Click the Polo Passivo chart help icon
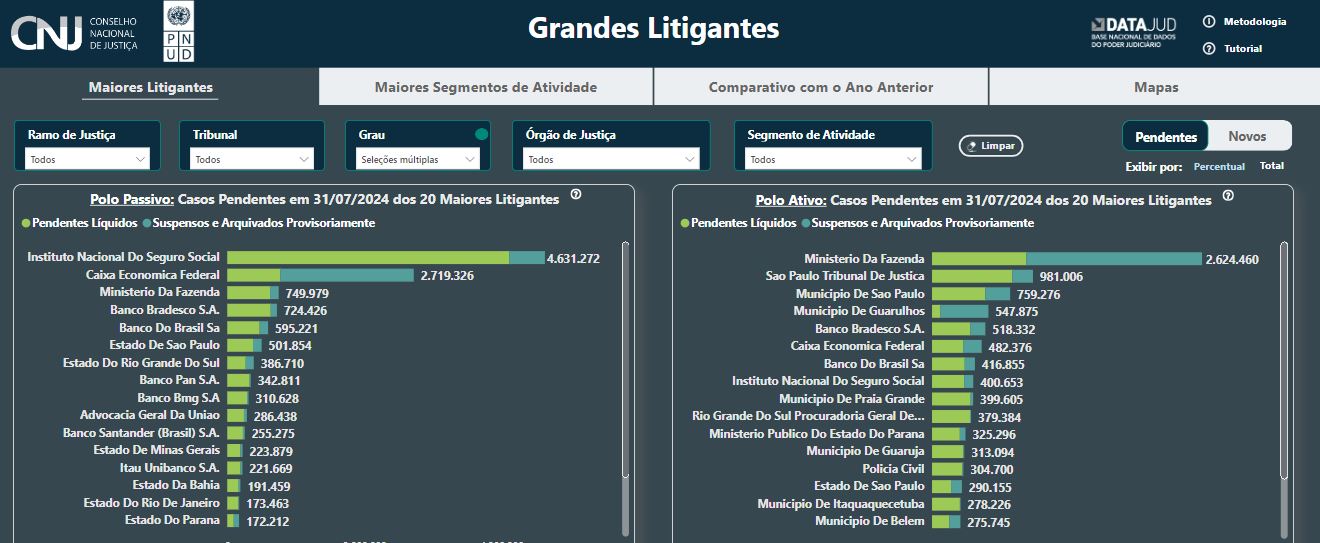This screenshot has width=1320, height=543. point(576,195)
